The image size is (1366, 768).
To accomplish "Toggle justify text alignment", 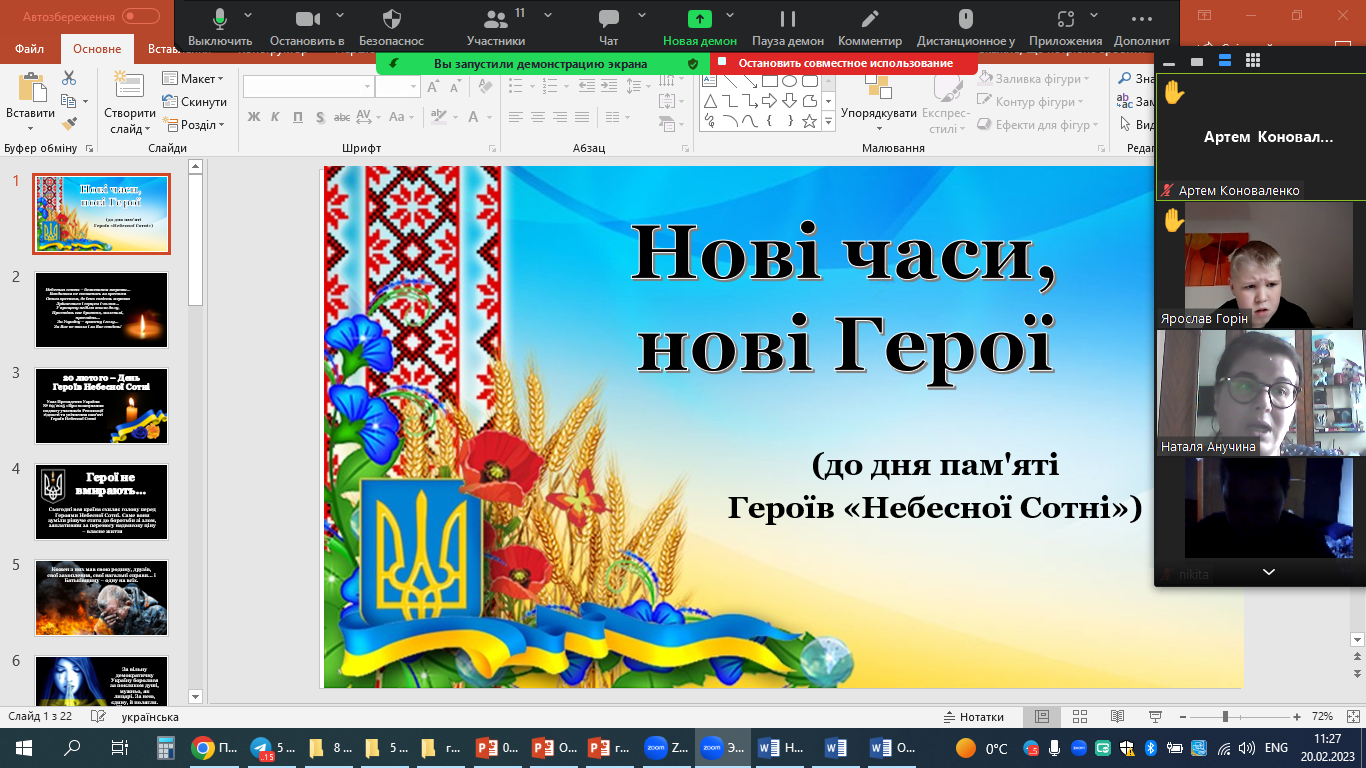I will [x=584, y=117].
